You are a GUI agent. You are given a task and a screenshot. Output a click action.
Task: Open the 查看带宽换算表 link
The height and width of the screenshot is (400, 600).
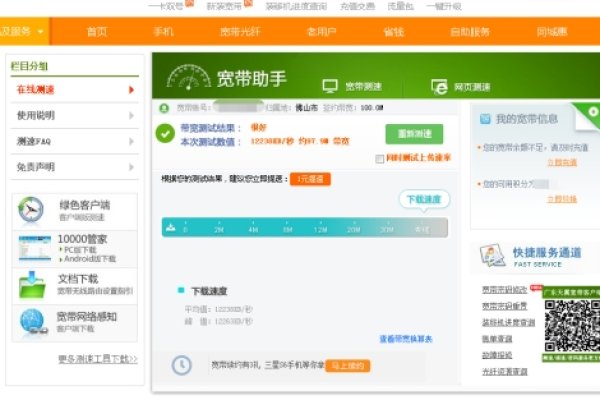[406, 339]
